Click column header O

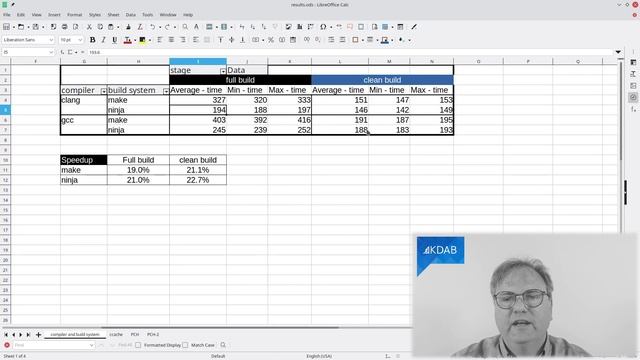coord(478,61)
